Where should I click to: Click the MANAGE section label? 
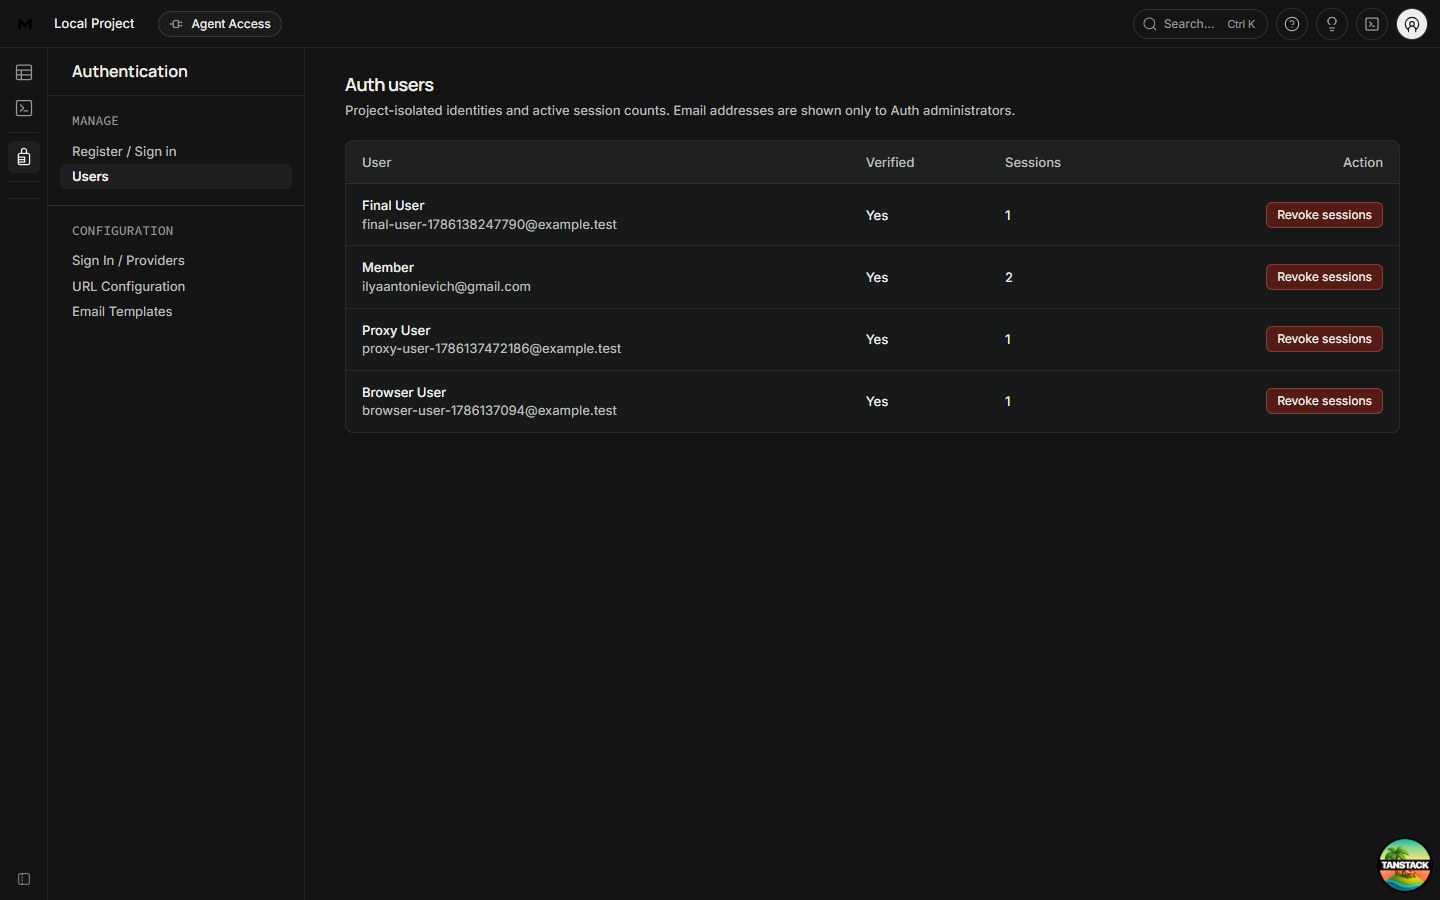point(95,121)
